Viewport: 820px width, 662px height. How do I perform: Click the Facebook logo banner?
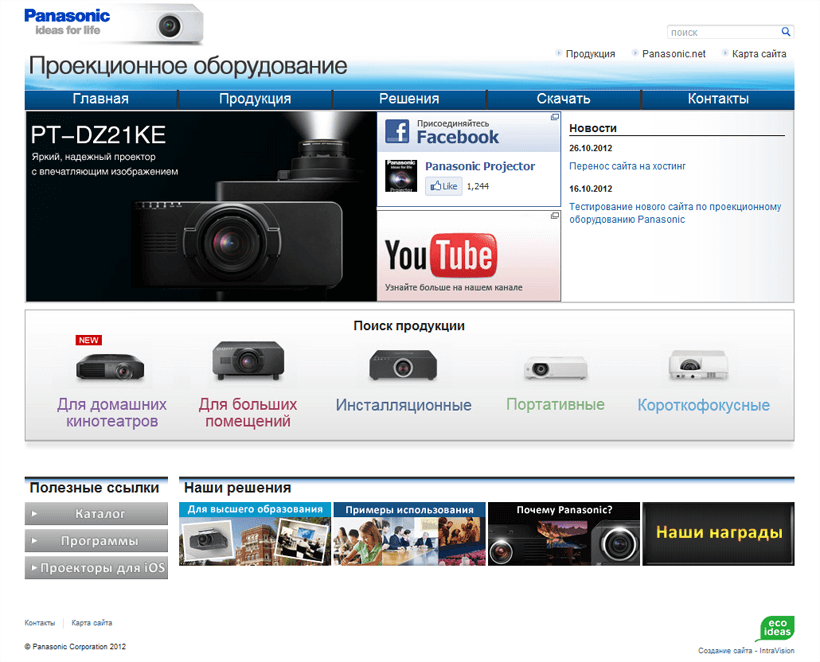pyautogui.click(x=443, y=131)
